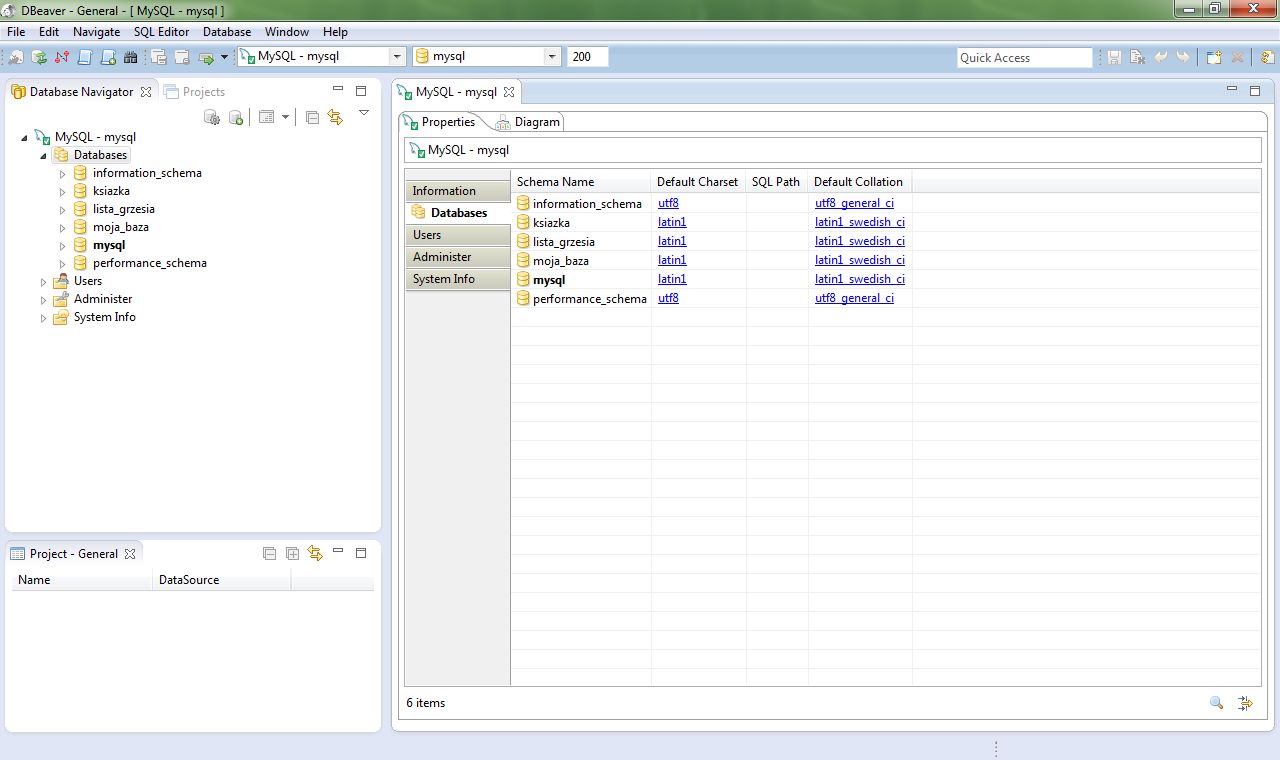Click the magnifier search icon below the table

[x=1216, y=703]
